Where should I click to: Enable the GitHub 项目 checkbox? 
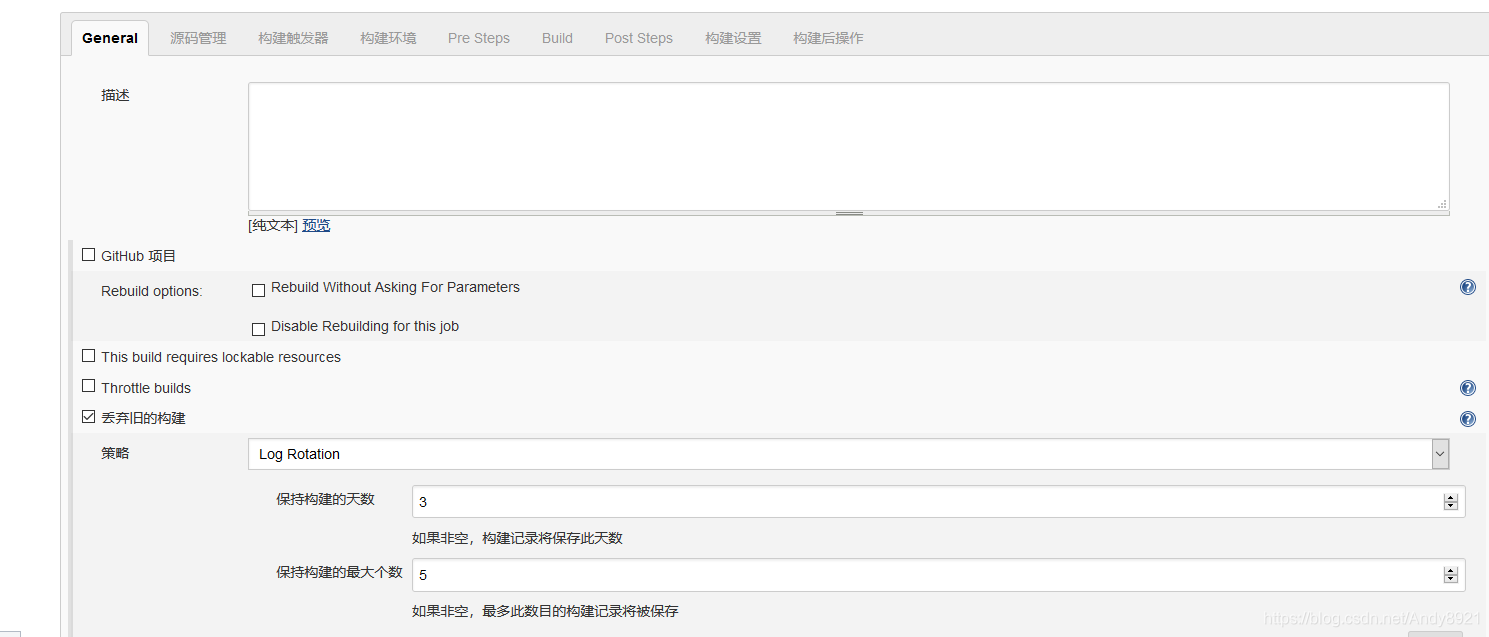[x=89, y=255]
